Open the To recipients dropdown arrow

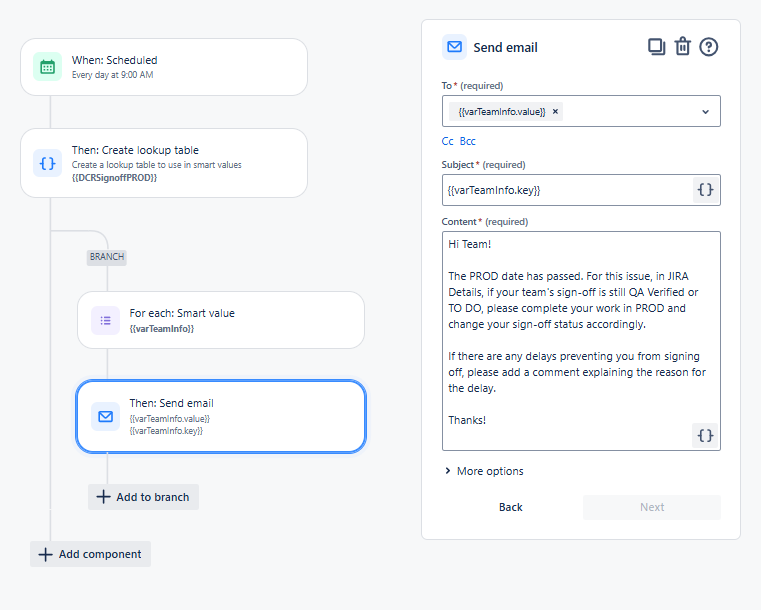tap(705, 112)
